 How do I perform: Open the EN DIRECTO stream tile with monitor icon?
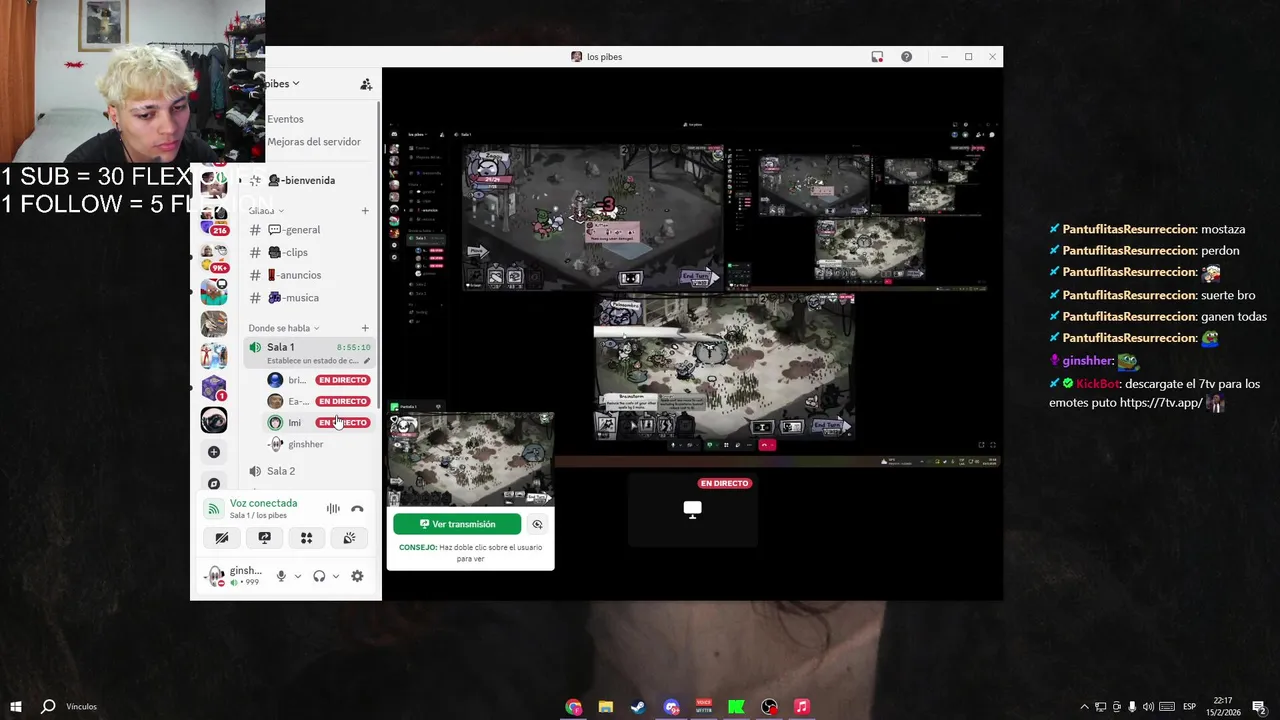(x=692, y=510)
